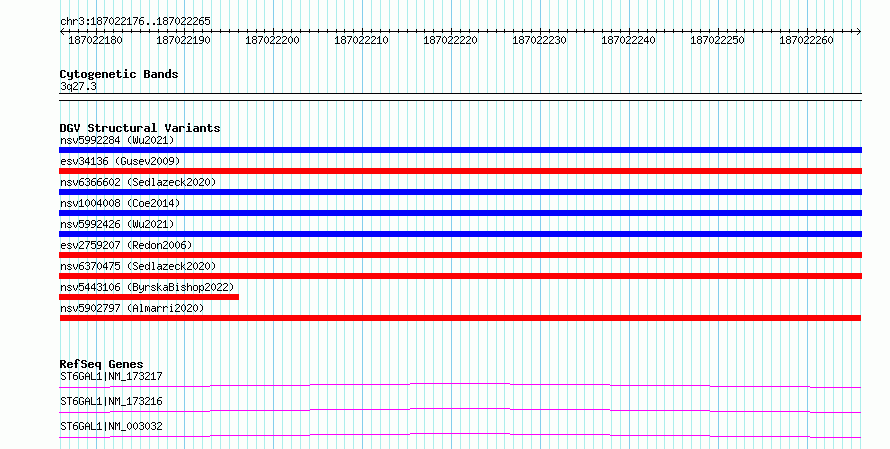890x449 pixels.
Task: Click ruler position 187022240
Action: click(x=628, y=40)
